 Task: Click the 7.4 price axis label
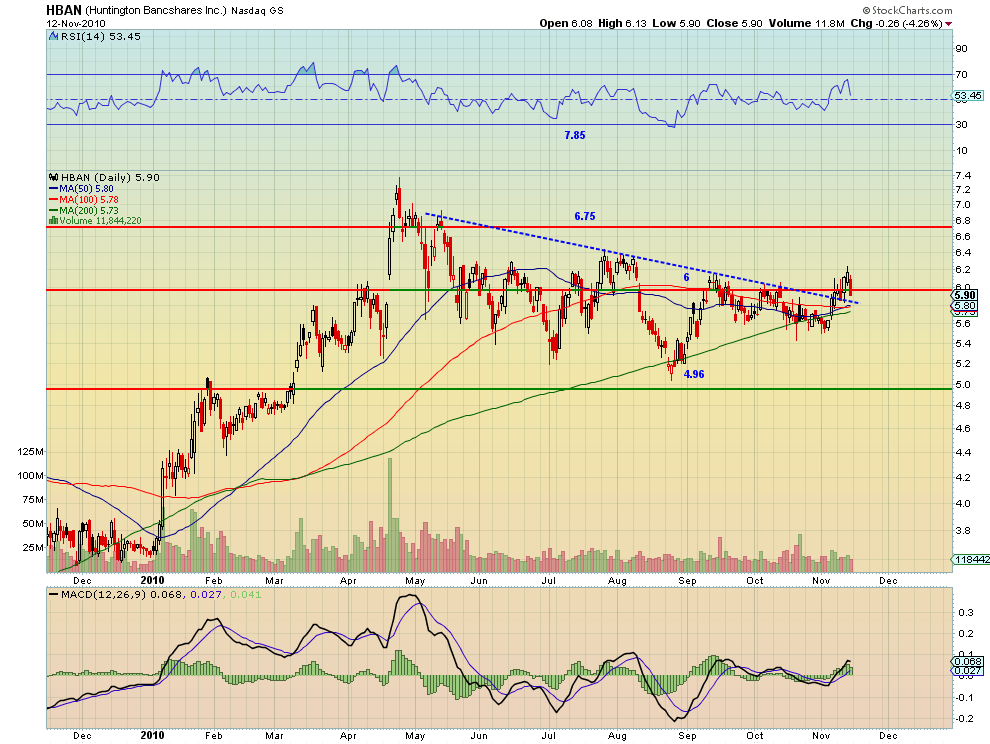point(963,176)
